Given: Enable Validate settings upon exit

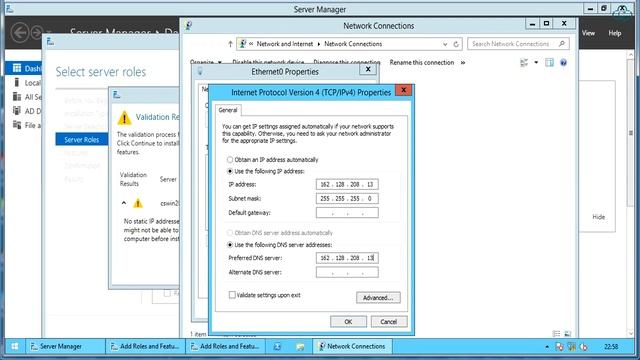Looking at the screenshot, I should (232, 295).
